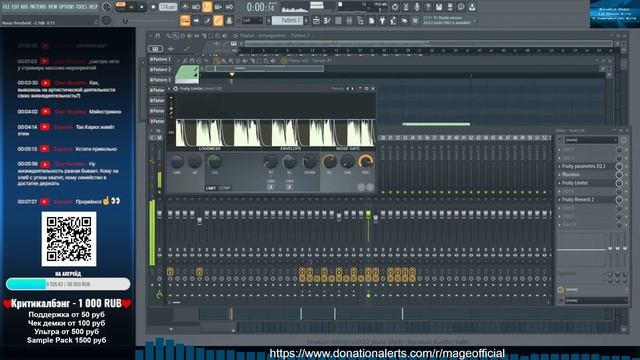Open the Pattern 7 selector dropdown
This screenshot has height=360, width=640.
coord(287,20)
